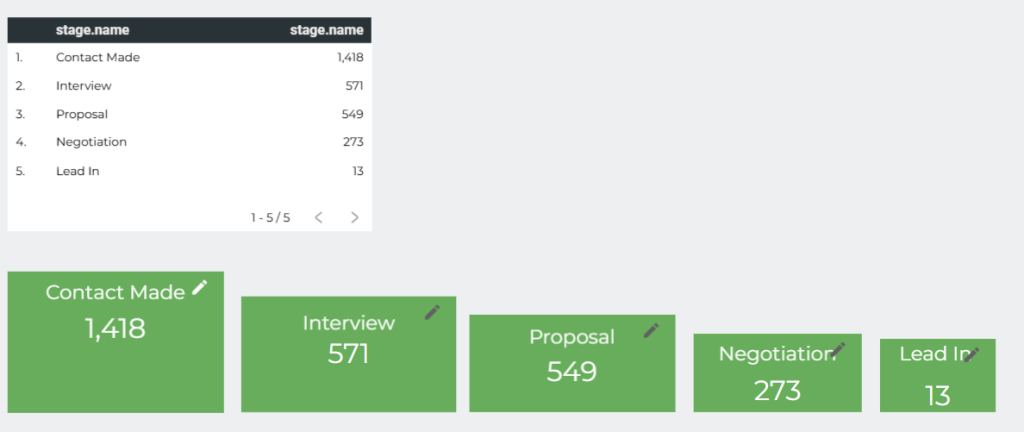The width and height of the screenshot is (1024, 432).
Task: Click the 549 value on Proposal scorecard
Action: click(x=571, y=371)
